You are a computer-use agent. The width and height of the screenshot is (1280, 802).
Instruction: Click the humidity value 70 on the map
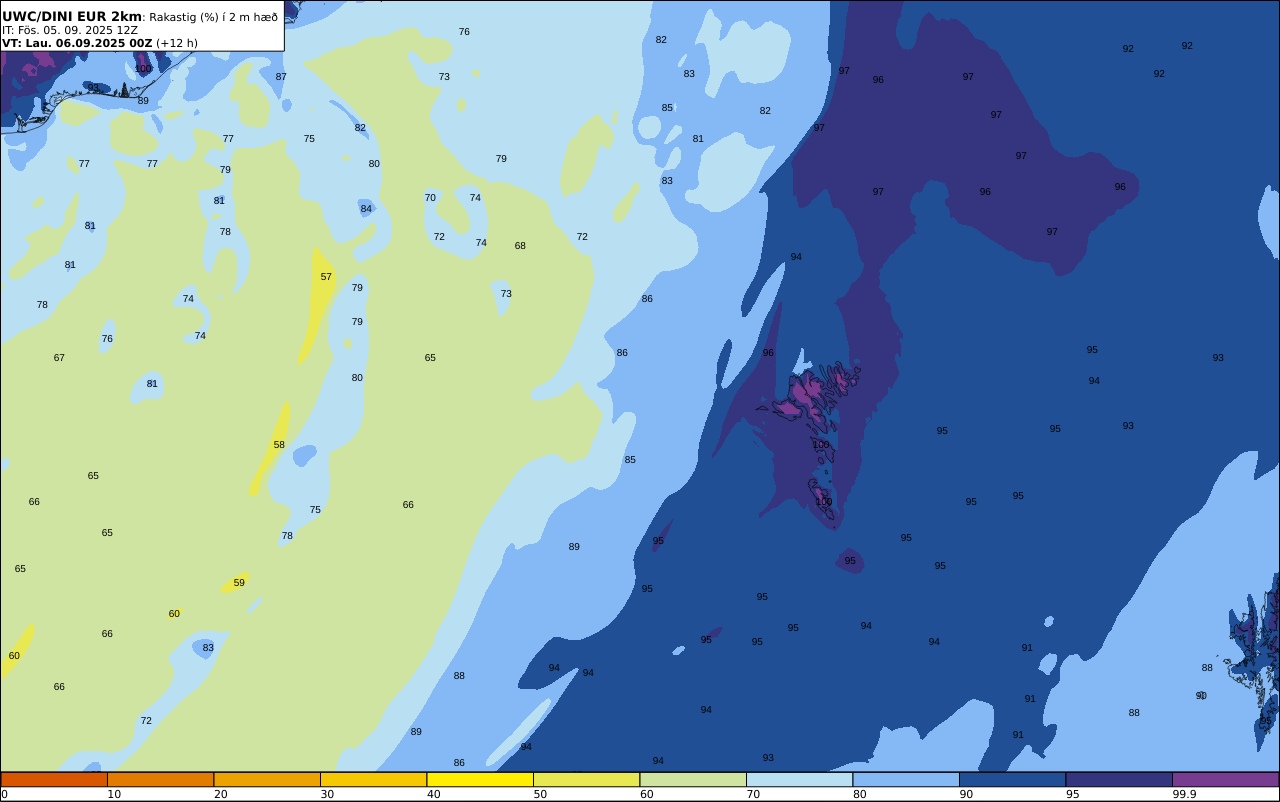430,198
